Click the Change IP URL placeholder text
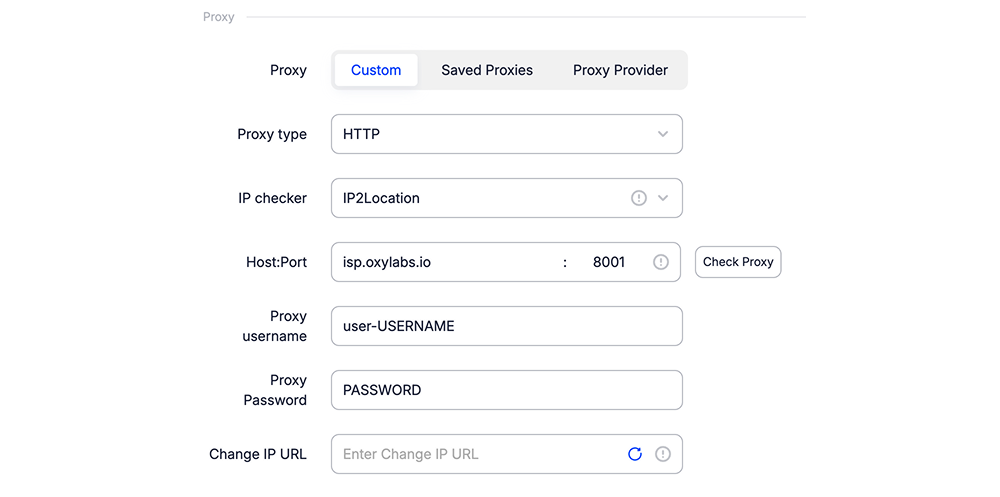 [x=411, y=454]
